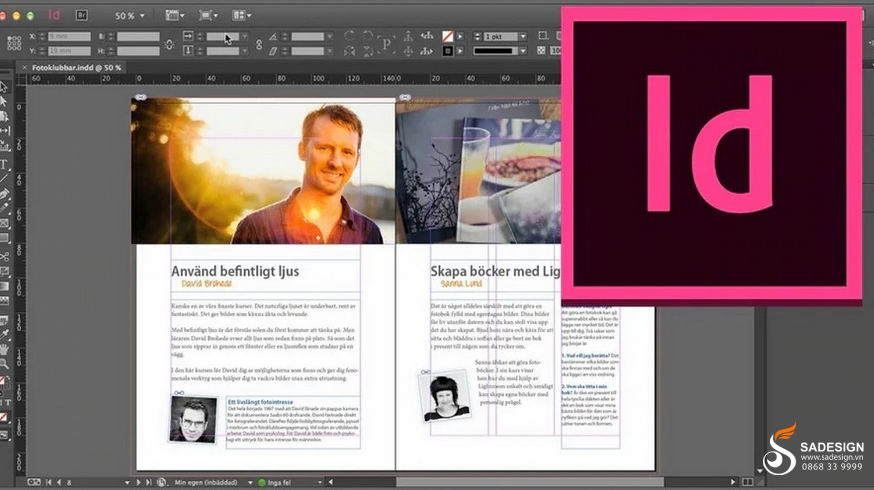Select the Rectangle Frame tool

coord(4,223)
